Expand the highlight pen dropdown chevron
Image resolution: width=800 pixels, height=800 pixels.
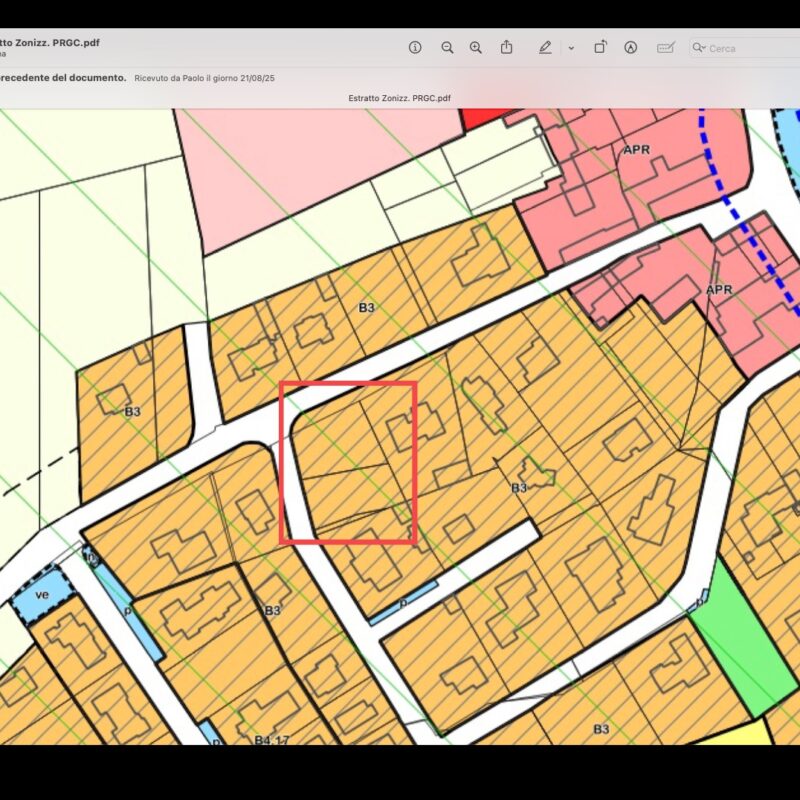[x=571, y=48]
